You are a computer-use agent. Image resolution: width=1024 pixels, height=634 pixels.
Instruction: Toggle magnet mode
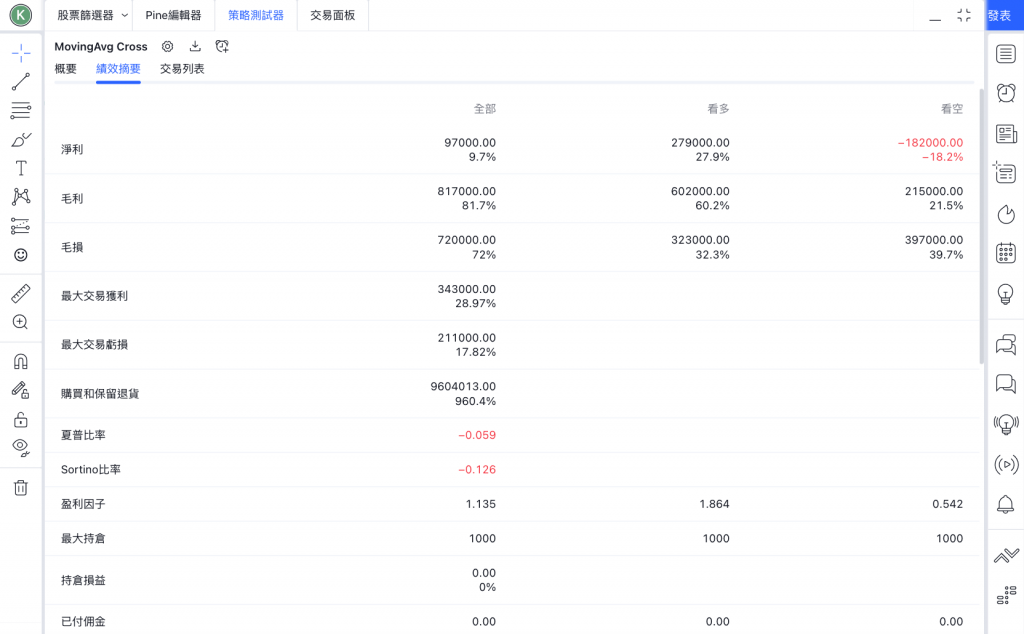click(21, 361)
